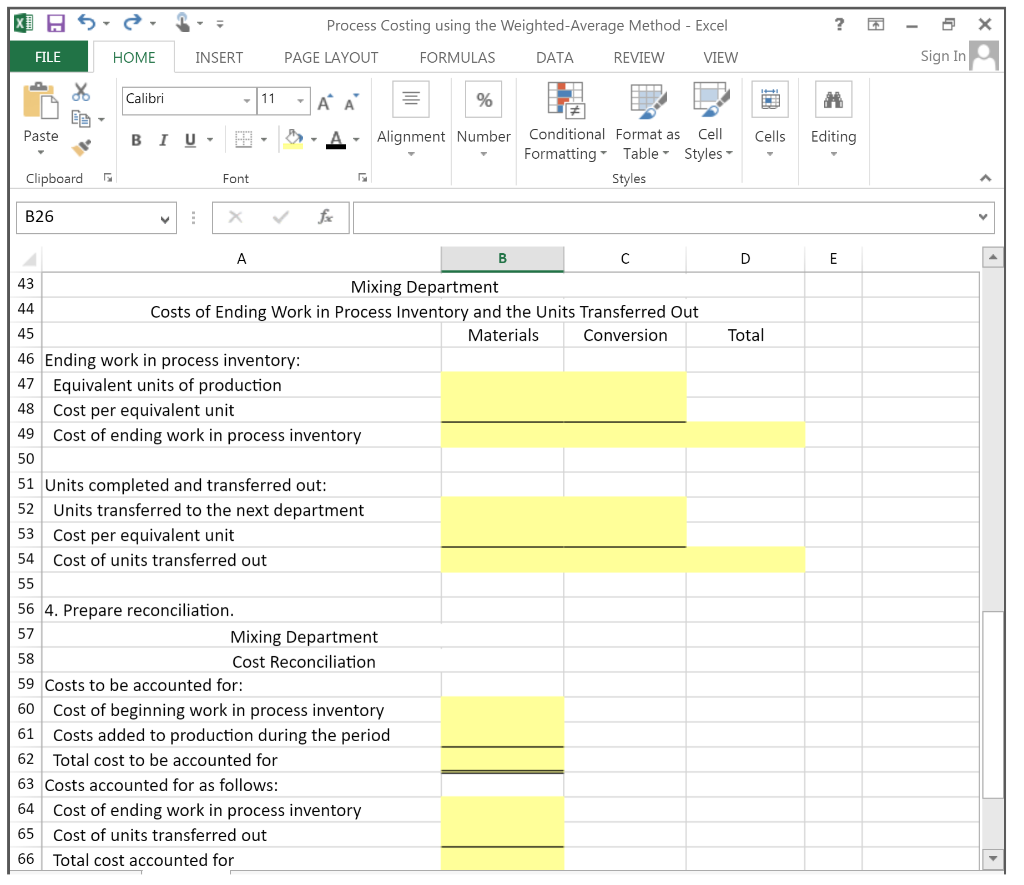The width and height of the screenshot is (1024, 885).
Task: Click the Select All corner triangle
Action: 28,259
